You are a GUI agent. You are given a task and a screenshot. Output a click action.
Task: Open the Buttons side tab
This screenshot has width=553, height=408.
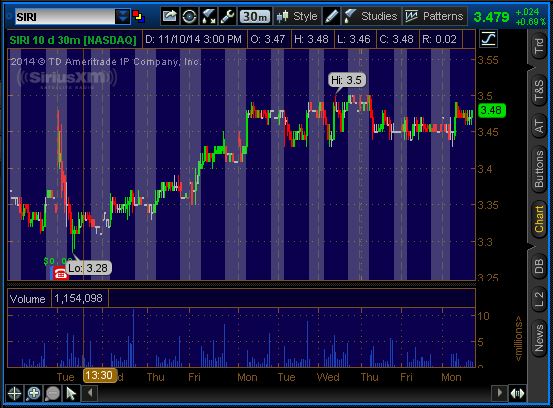point(539,169)
